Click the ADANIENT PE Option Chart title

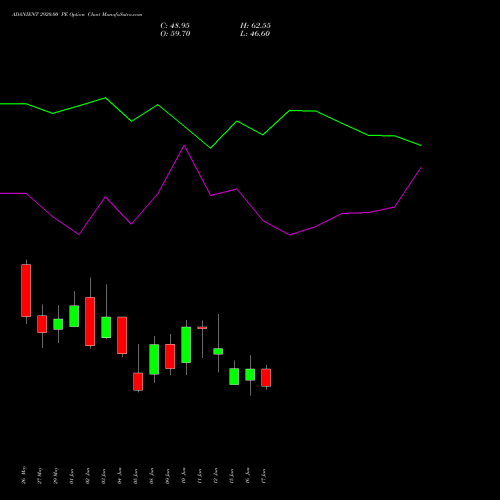click(x=77, y=15)
